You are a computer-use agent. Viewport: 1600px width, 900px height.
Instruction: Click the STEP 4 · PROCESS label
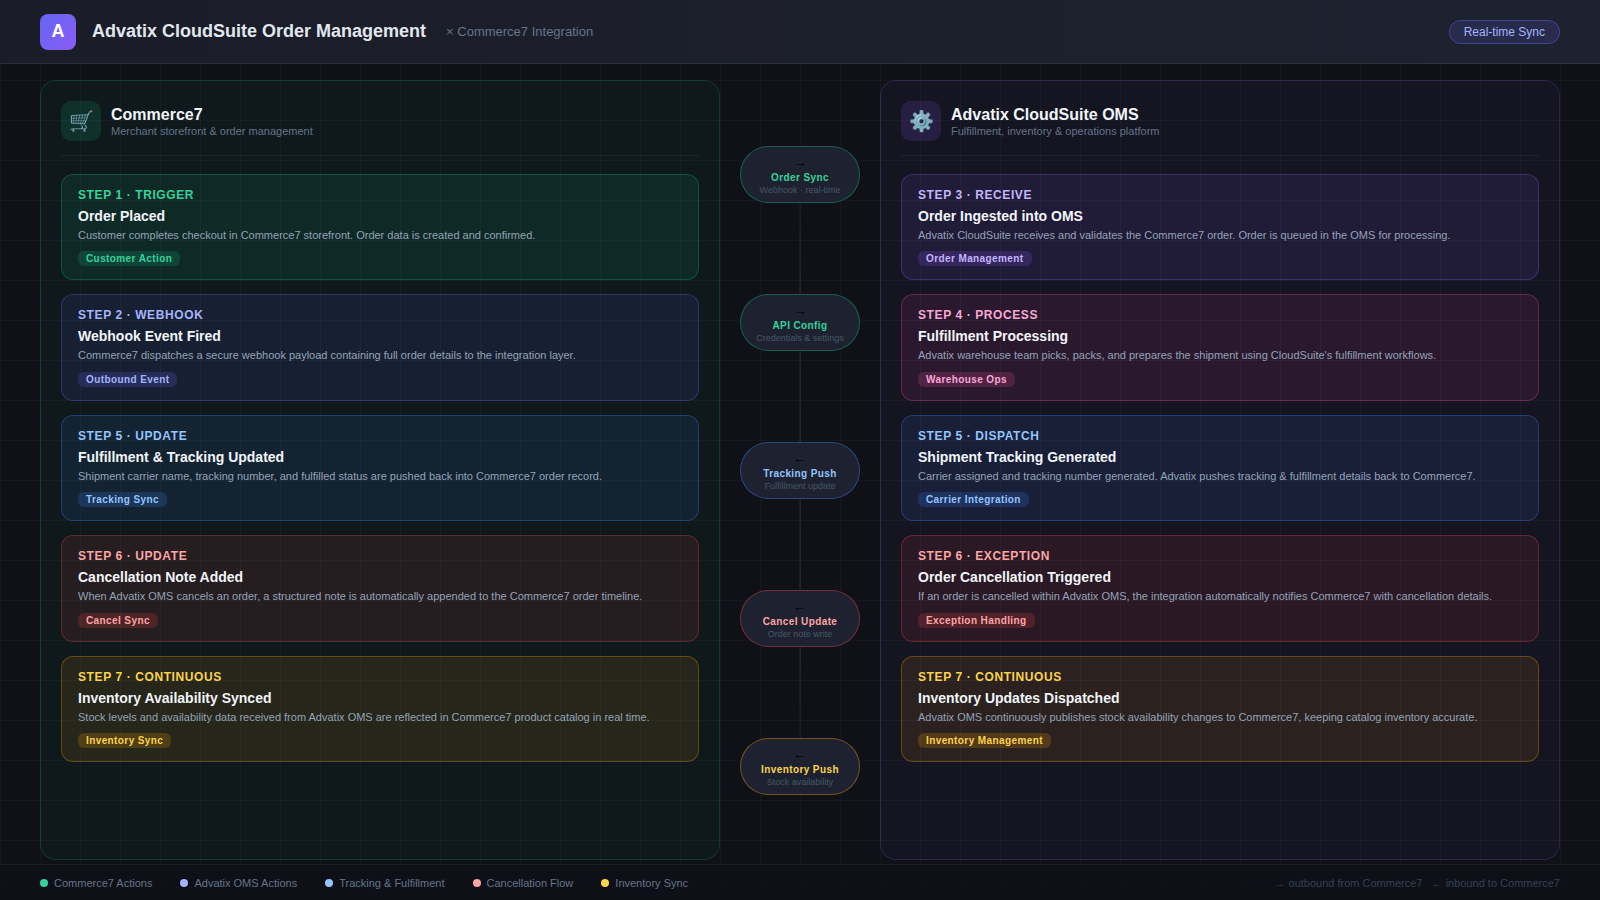point(978,315)
